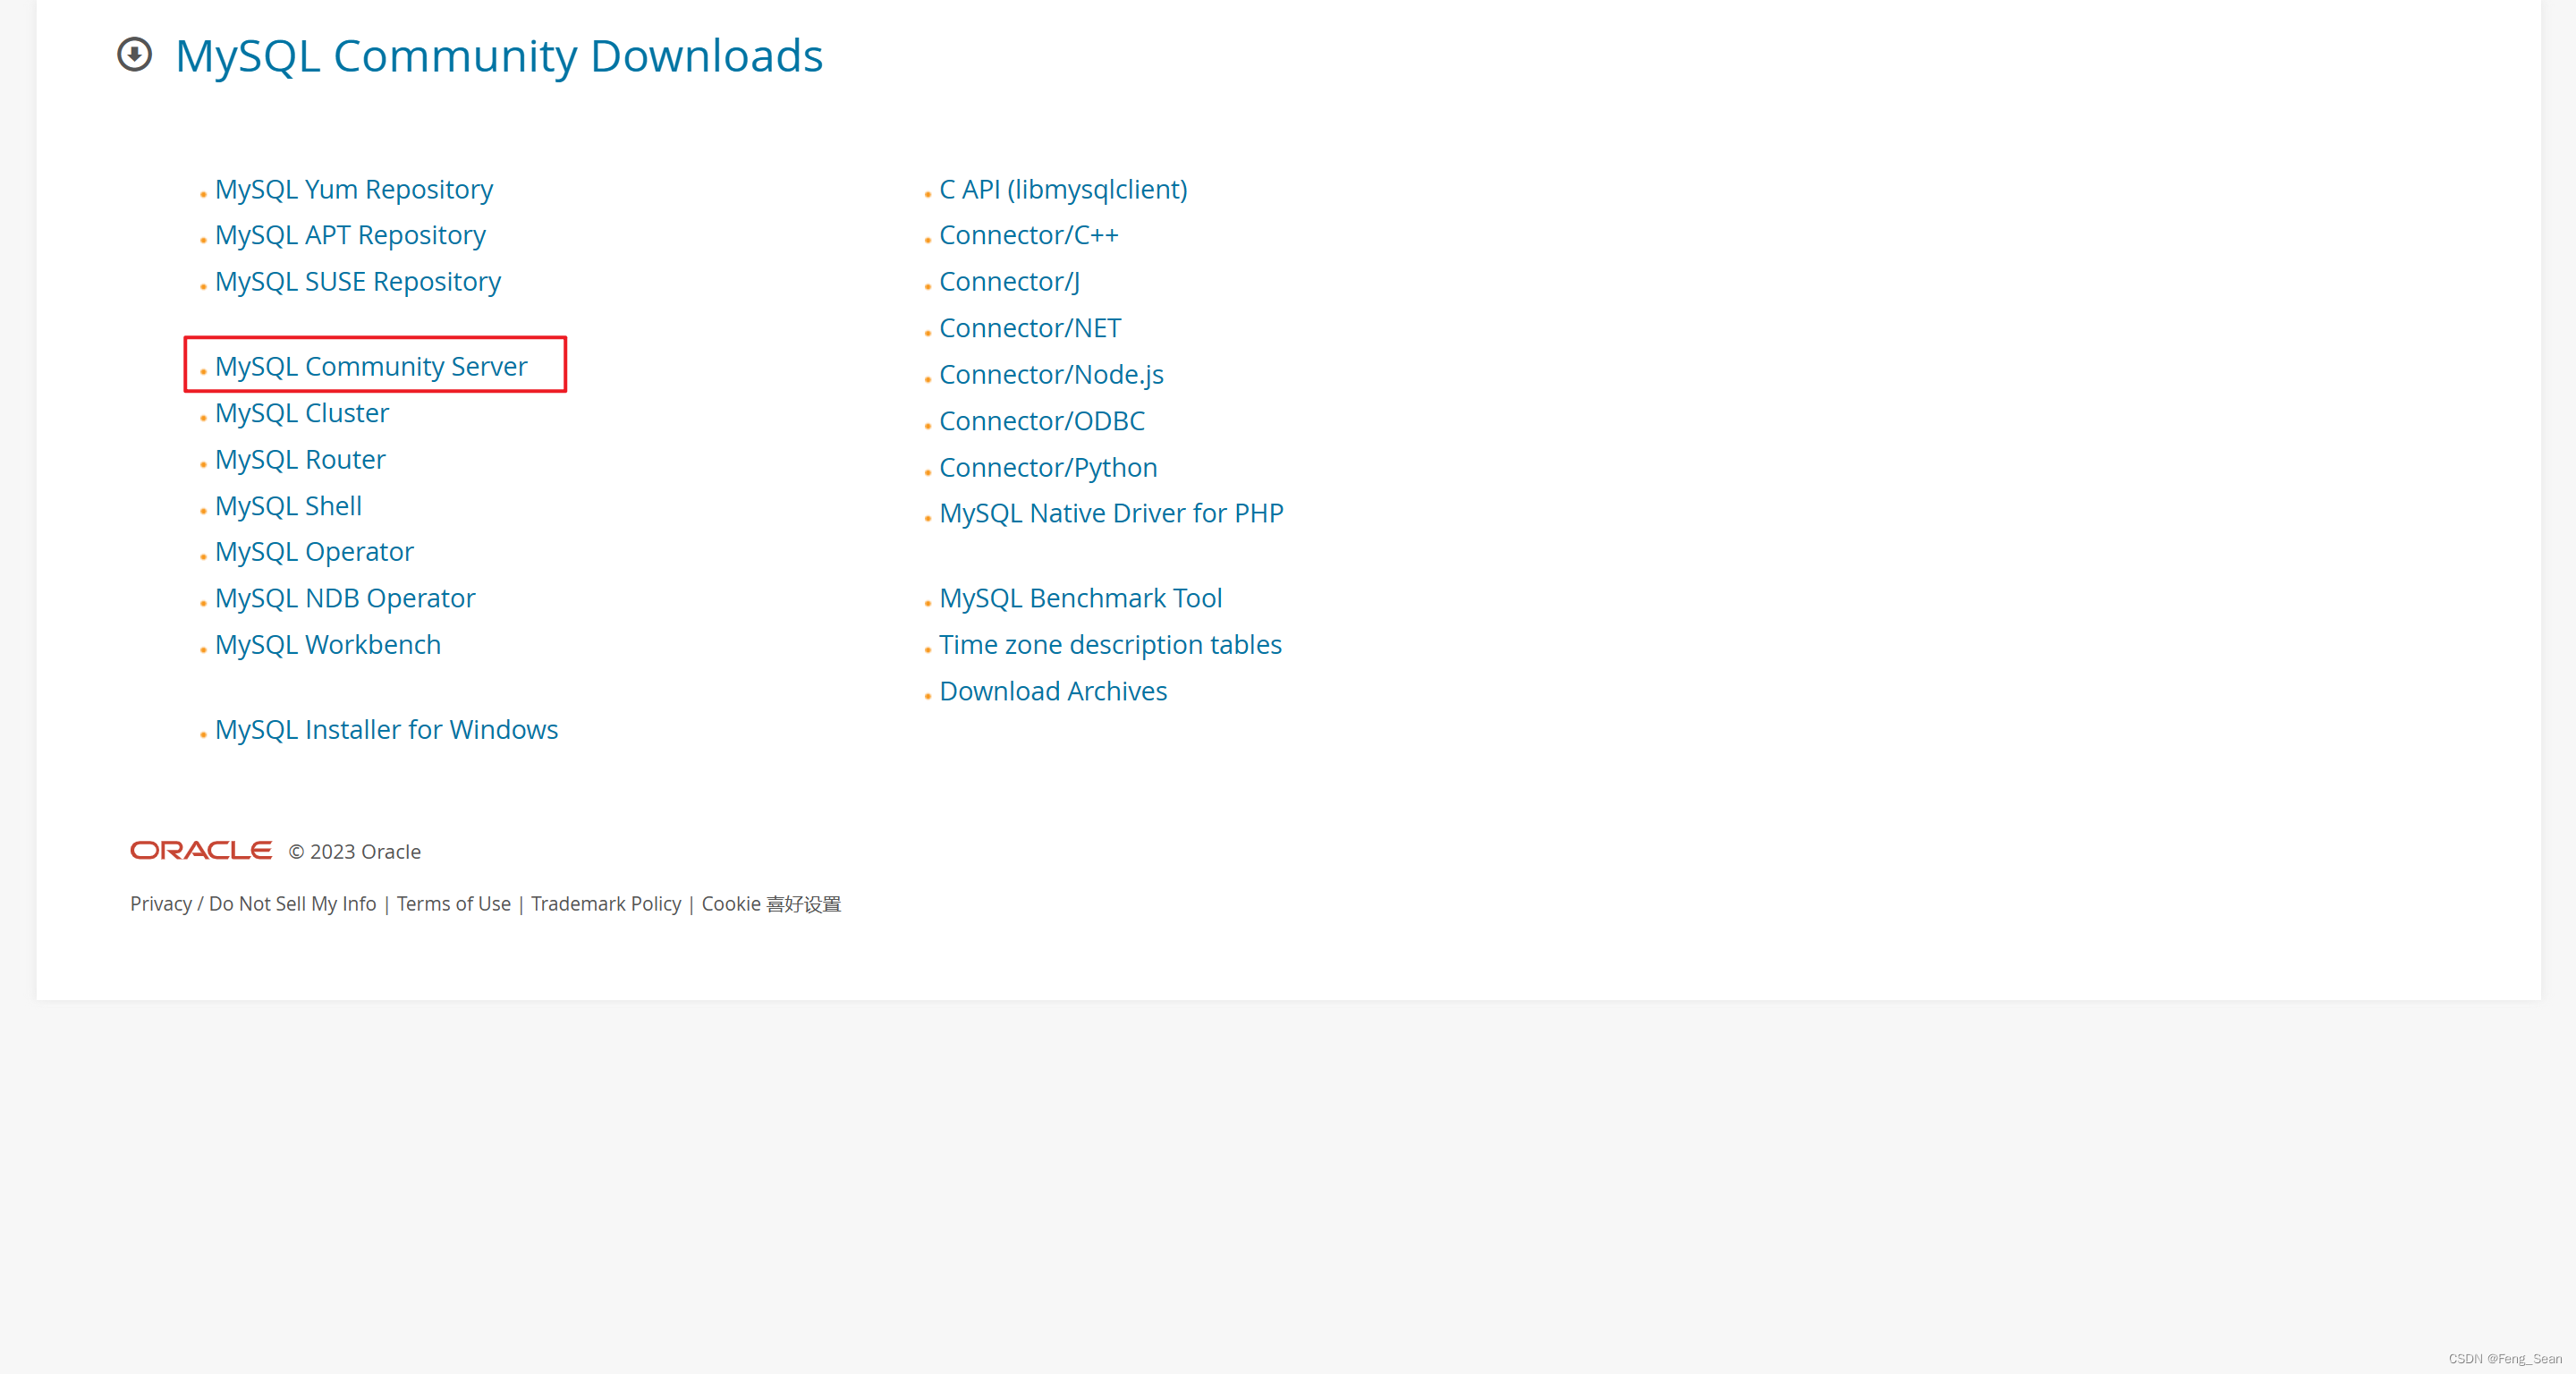Open the Terms of Use footer link
The height and width of the screenshot is (1374, 2576).
454,904
